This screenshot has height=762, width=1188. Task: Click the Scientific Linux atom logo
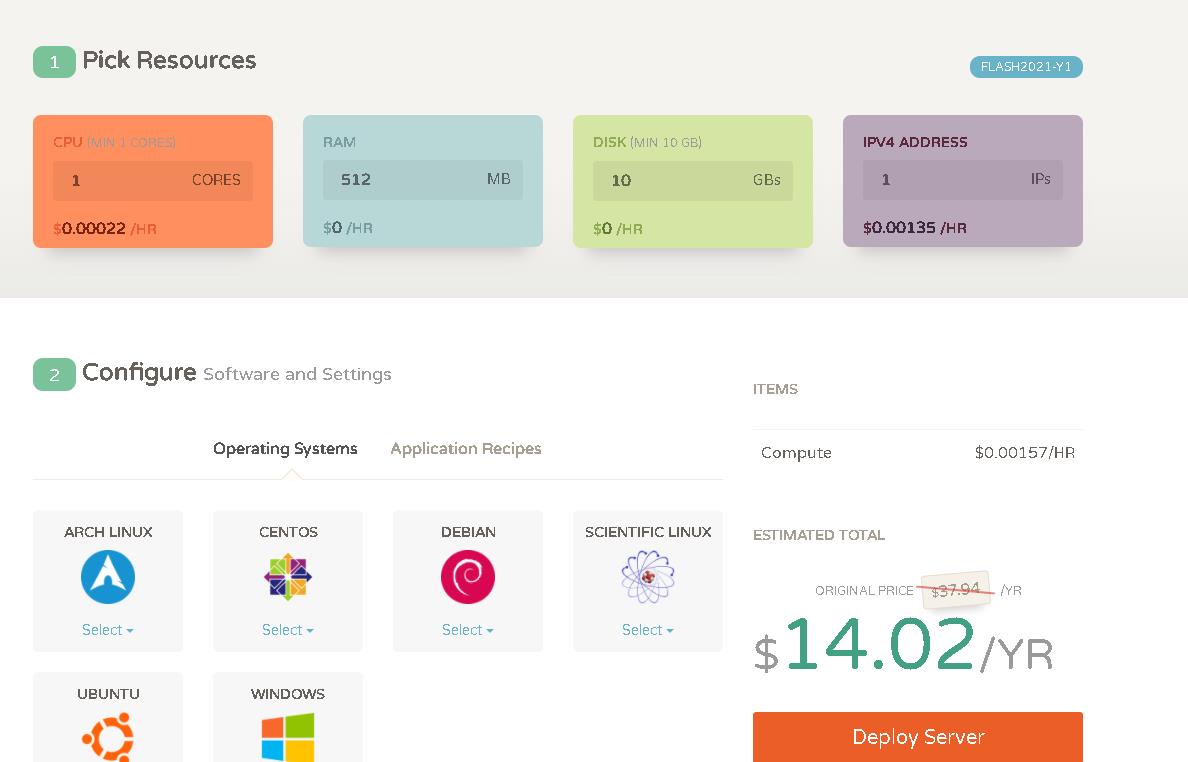click(648, 577)
